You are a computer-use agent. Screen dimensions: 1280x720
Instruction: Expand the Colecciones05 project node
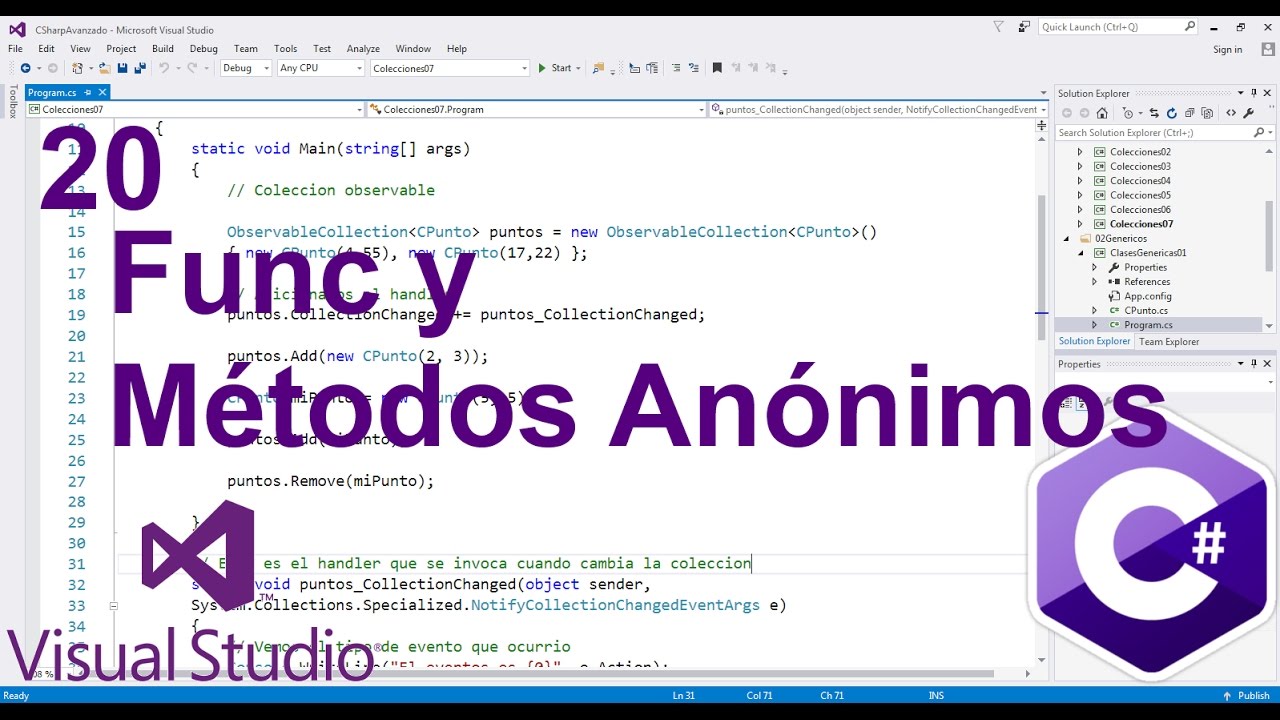[x=1079, y=195]
